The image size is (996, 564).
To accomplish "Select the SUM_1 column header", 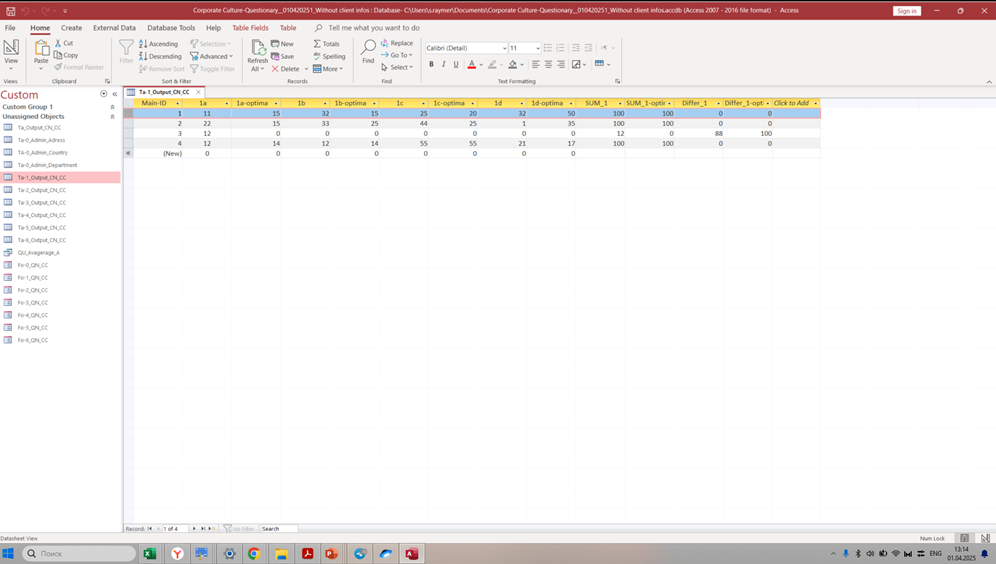I will 600,103.
